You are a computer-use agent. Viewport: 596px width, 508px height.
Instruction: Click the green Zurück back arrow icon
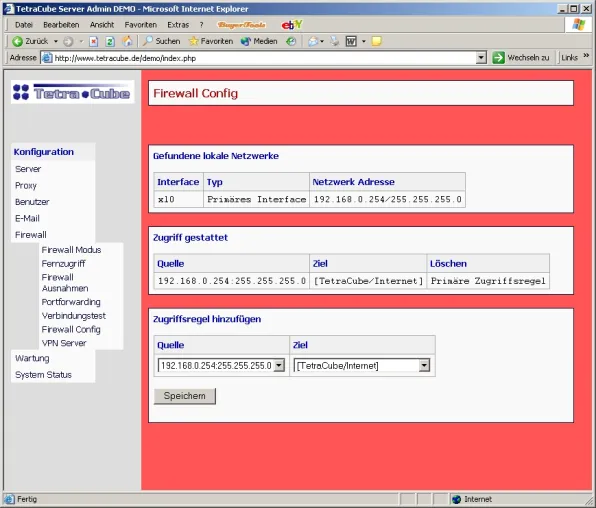(17, 41)
